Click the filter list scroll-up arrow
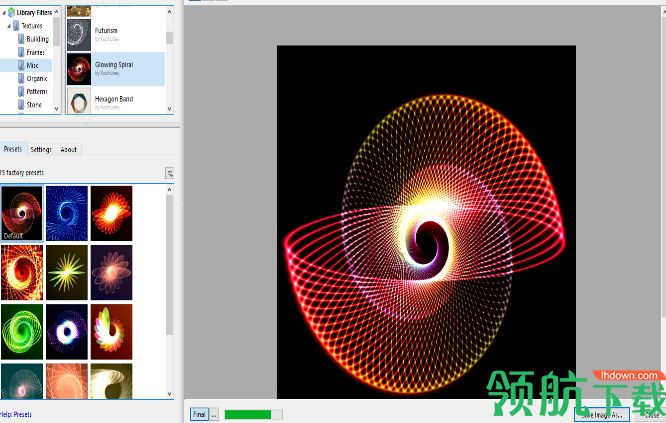666x423 pixels. point(169,12)
